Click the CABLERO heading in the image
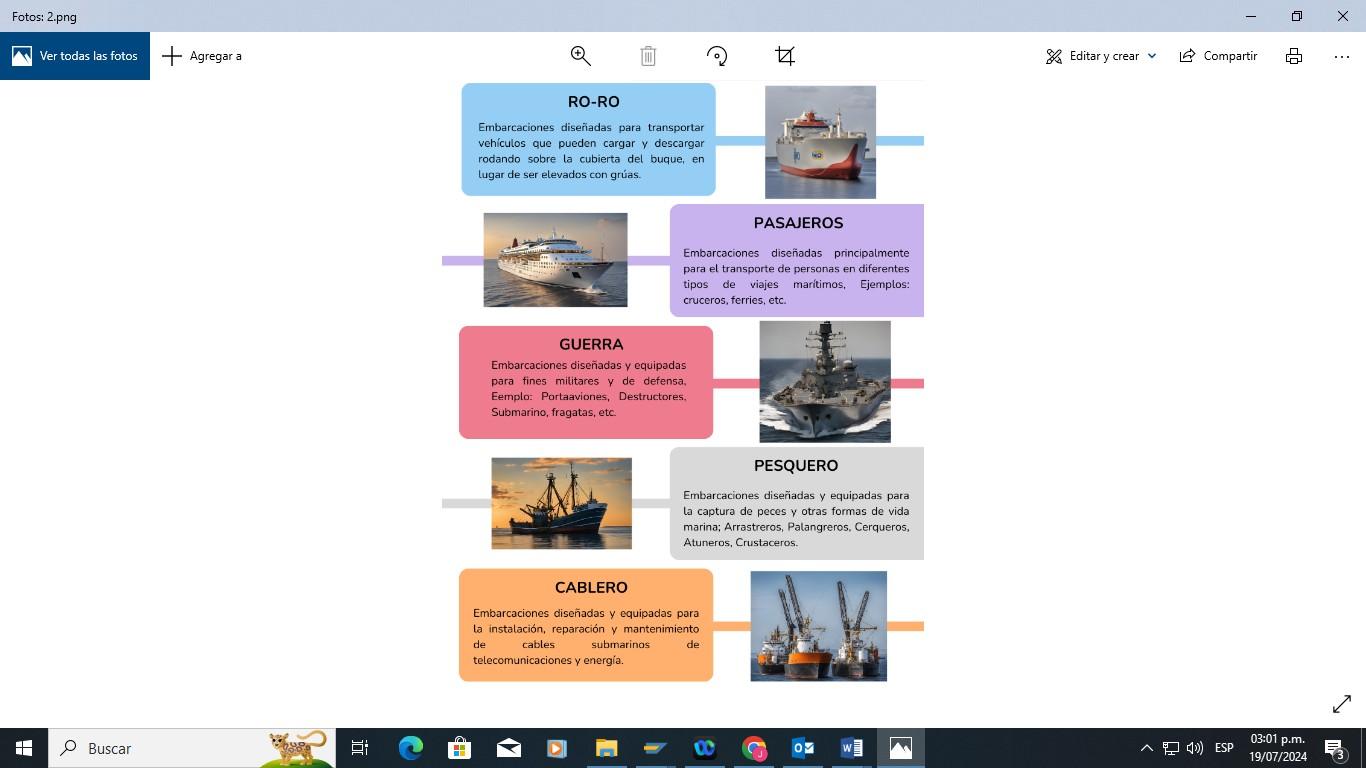The height and width of the screenshot is (768, 1366). point(591,588)
